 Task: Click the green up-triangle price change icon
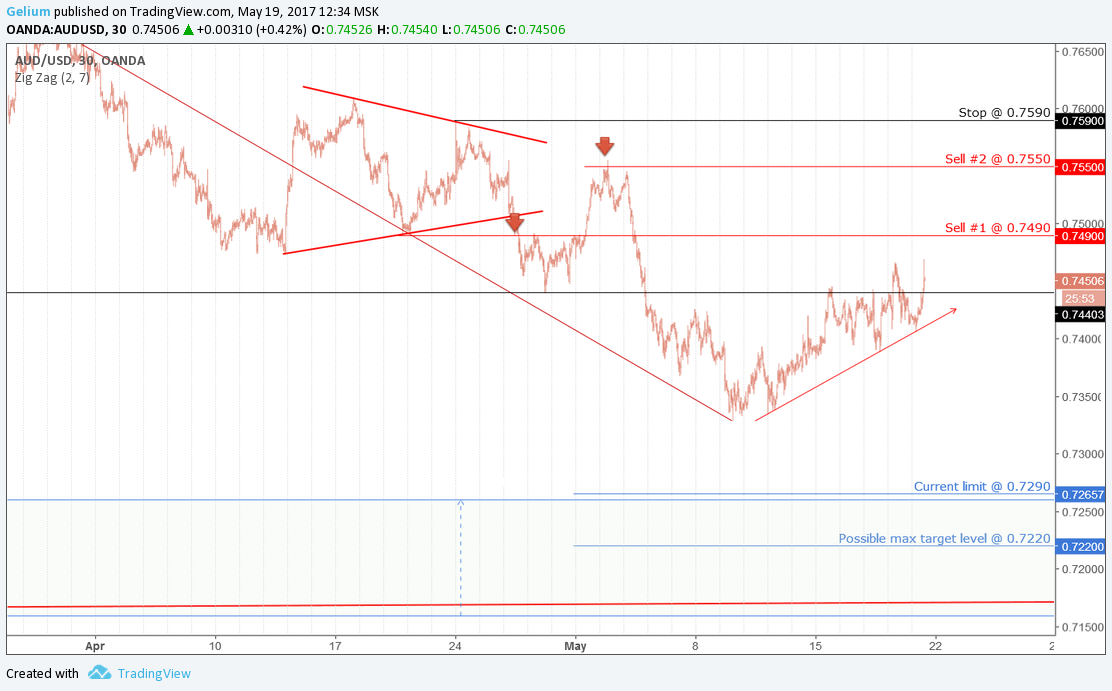click(x=189, y=30)
